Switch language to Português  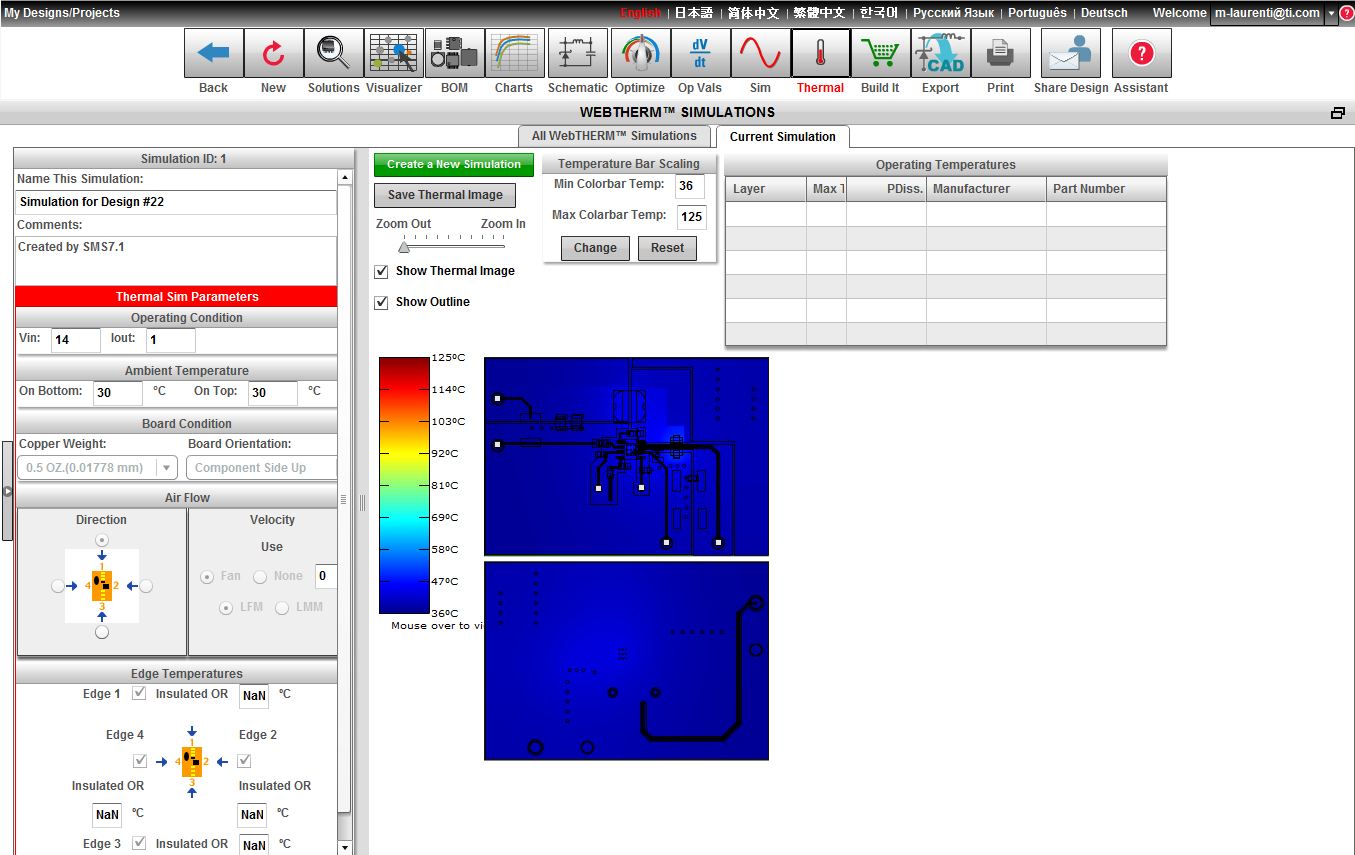point(1037,13)
